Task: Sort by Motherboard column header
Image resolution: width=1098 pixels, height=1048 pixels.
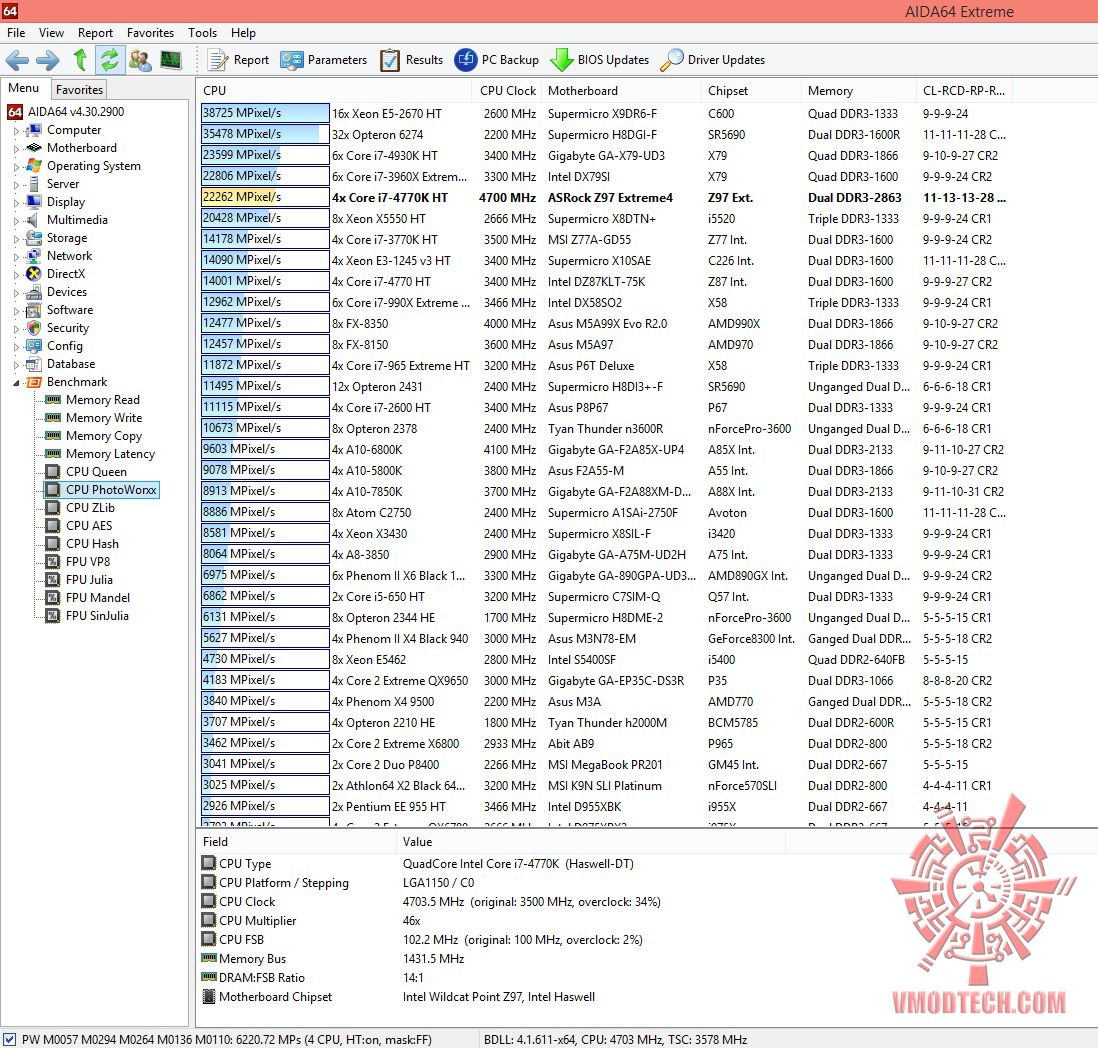Action: pyautogui.click(x=620, y=91)
